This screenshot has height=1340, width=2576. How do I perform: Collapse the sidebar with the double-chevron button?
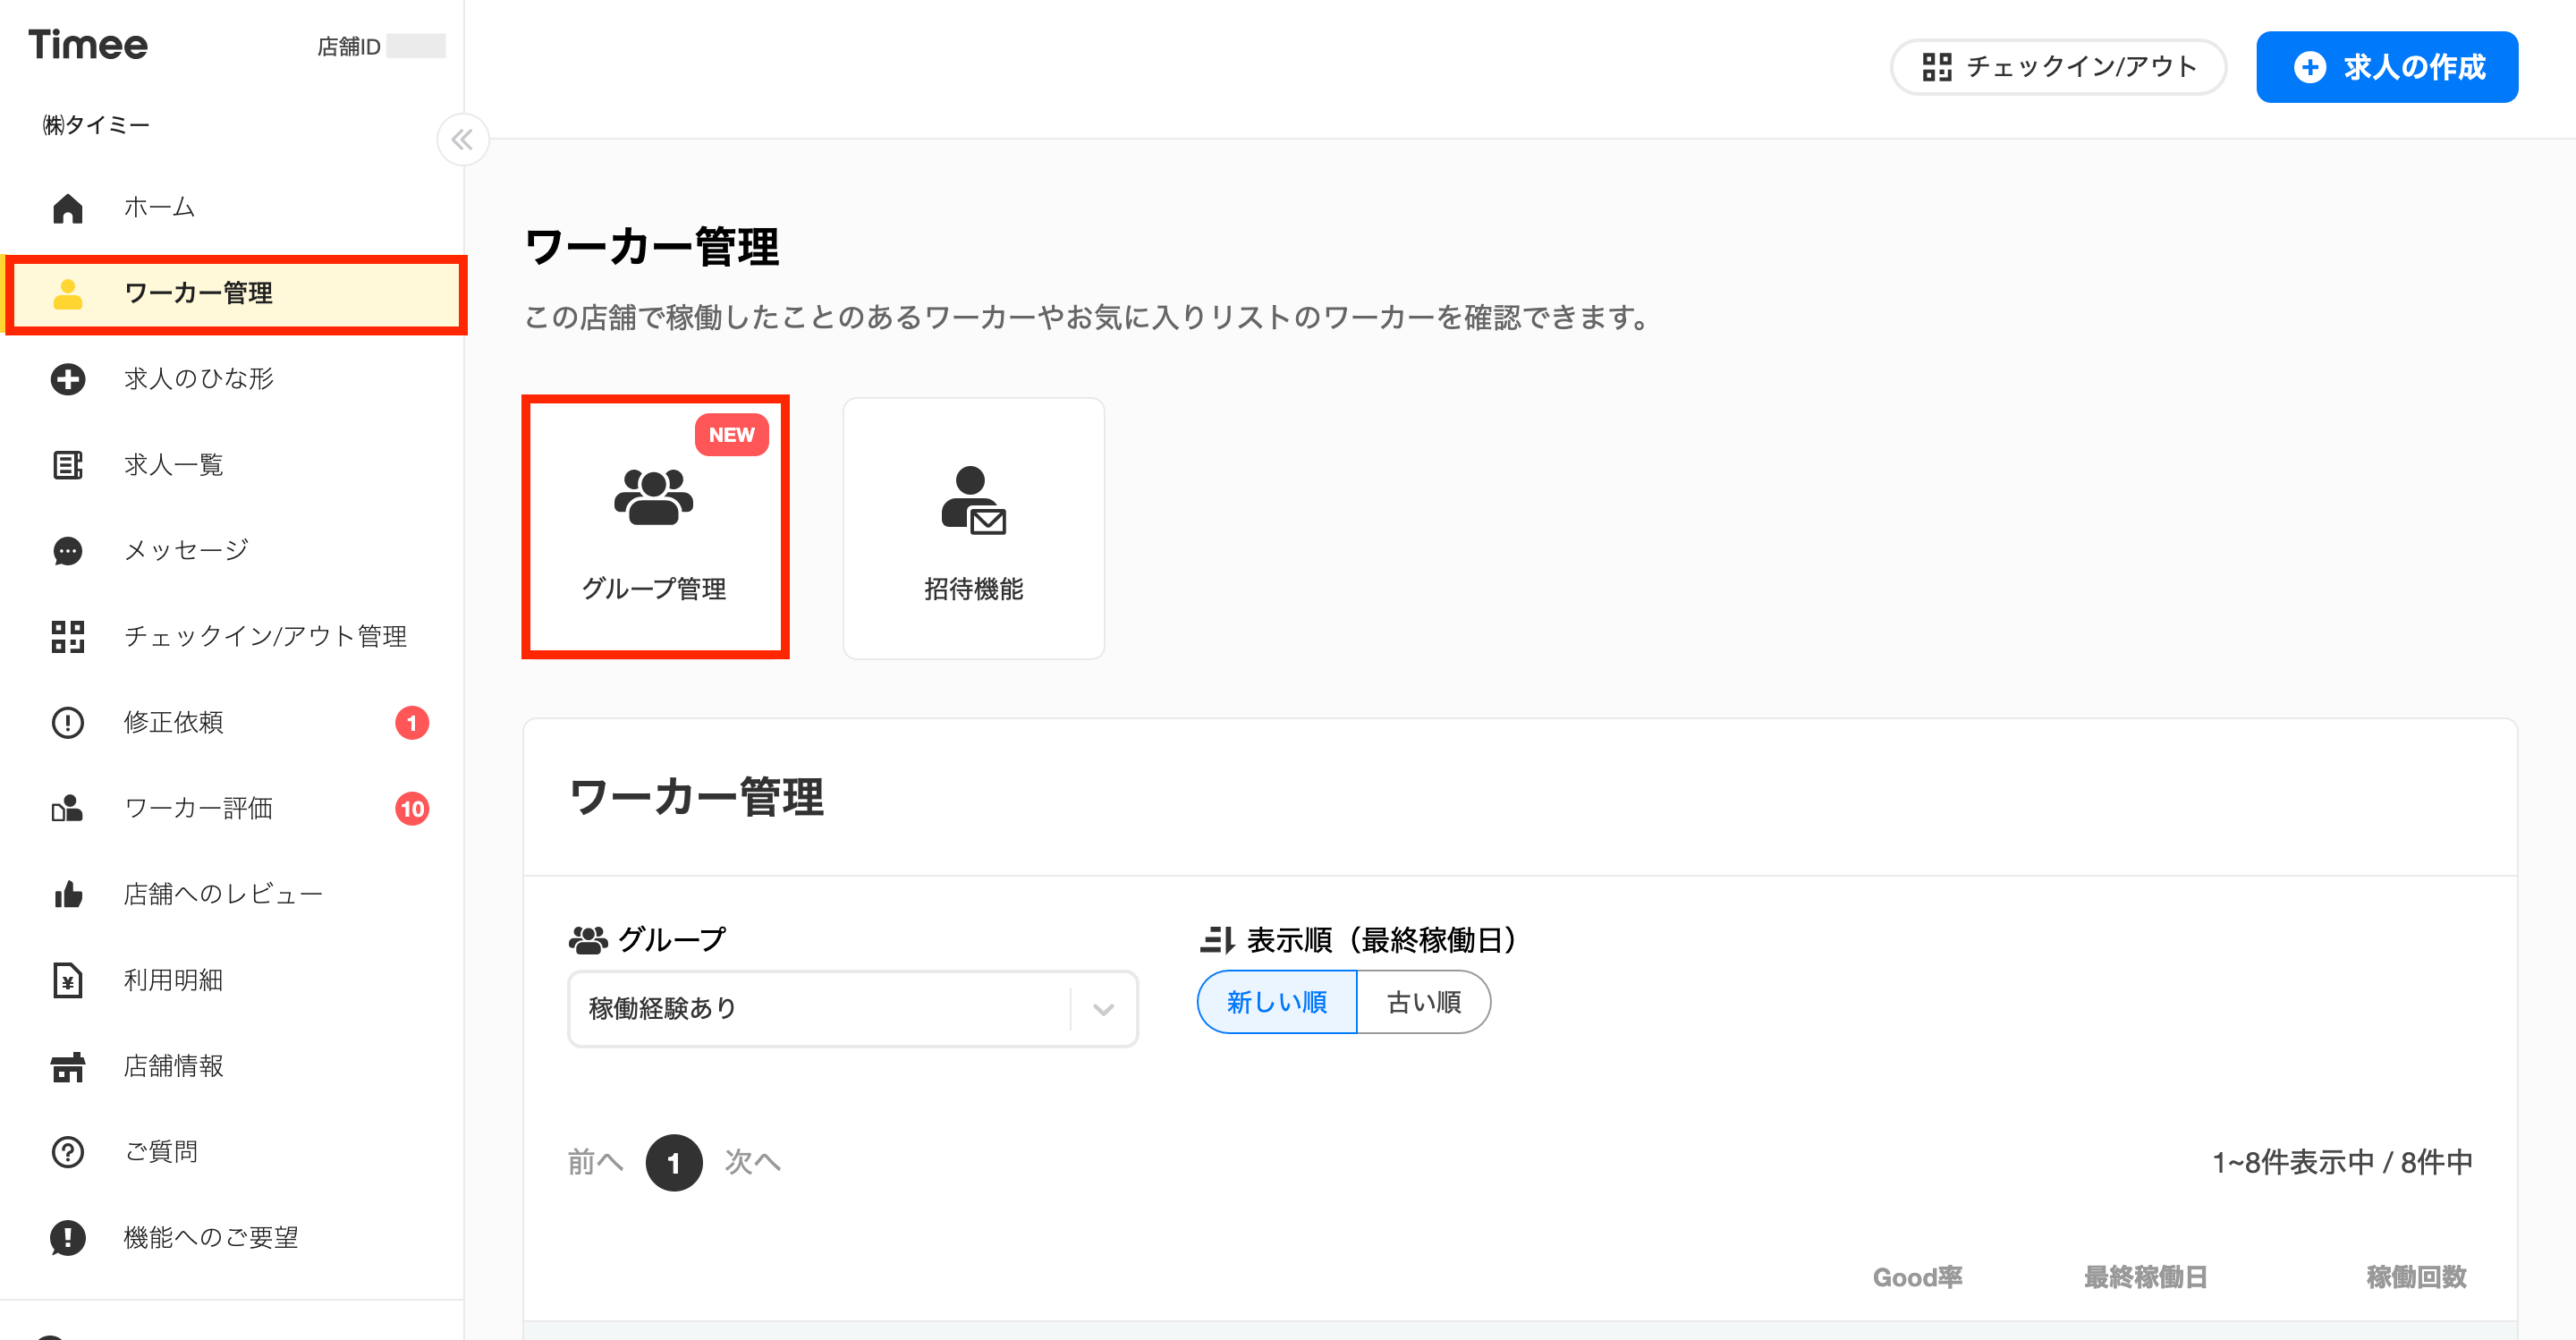(x=462, y=139)
